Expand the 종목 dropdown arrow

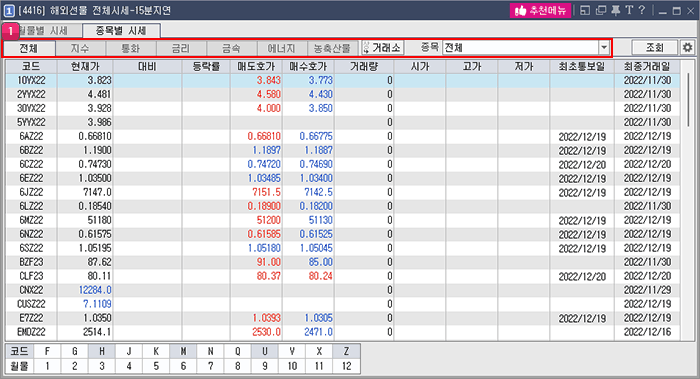tap(604, 47)
